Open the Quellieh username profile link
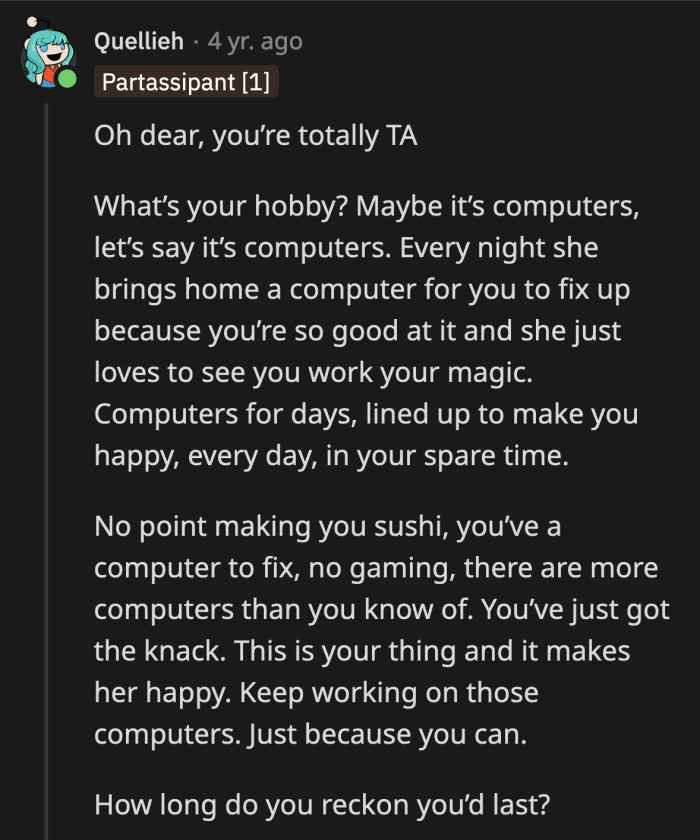The height and width of the screenshot is (840, 700). click(x=139, y=42)
